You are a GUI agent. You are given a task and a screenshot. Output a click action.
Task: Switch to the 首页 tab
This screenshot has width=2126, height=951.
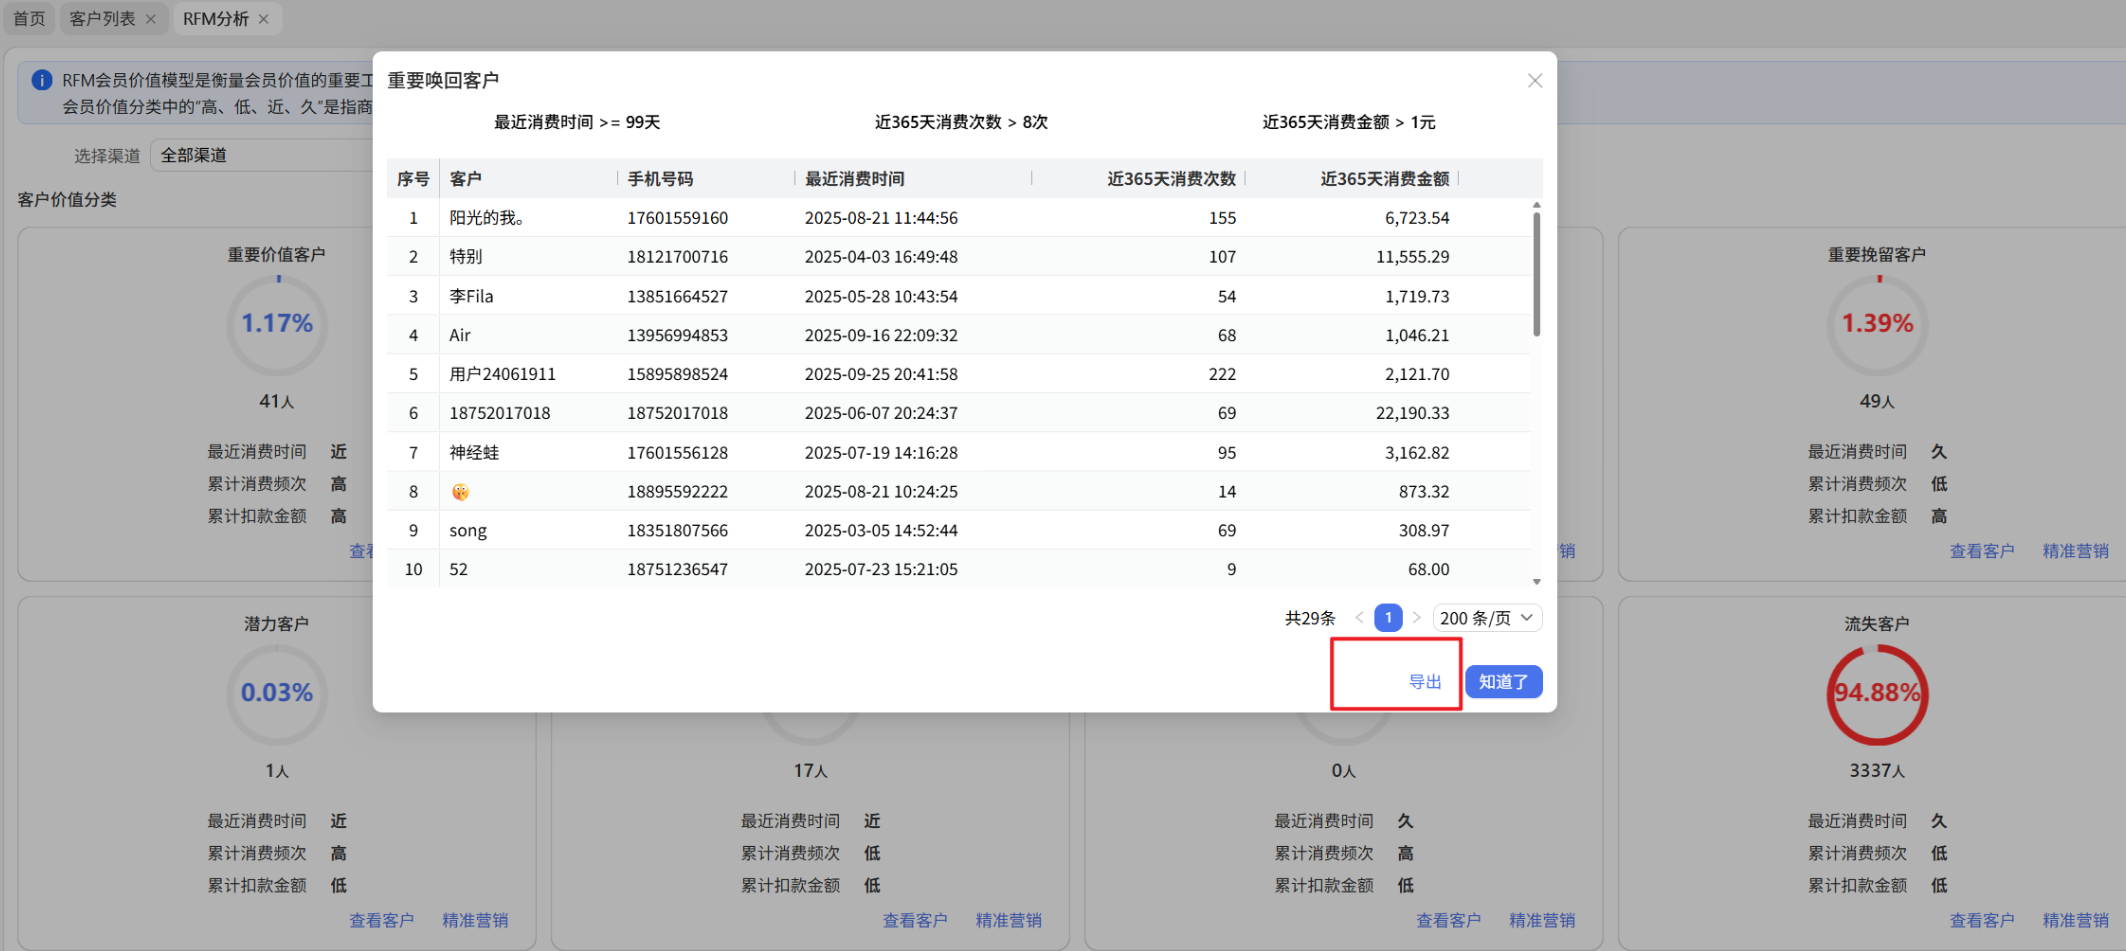coord(29,19)
